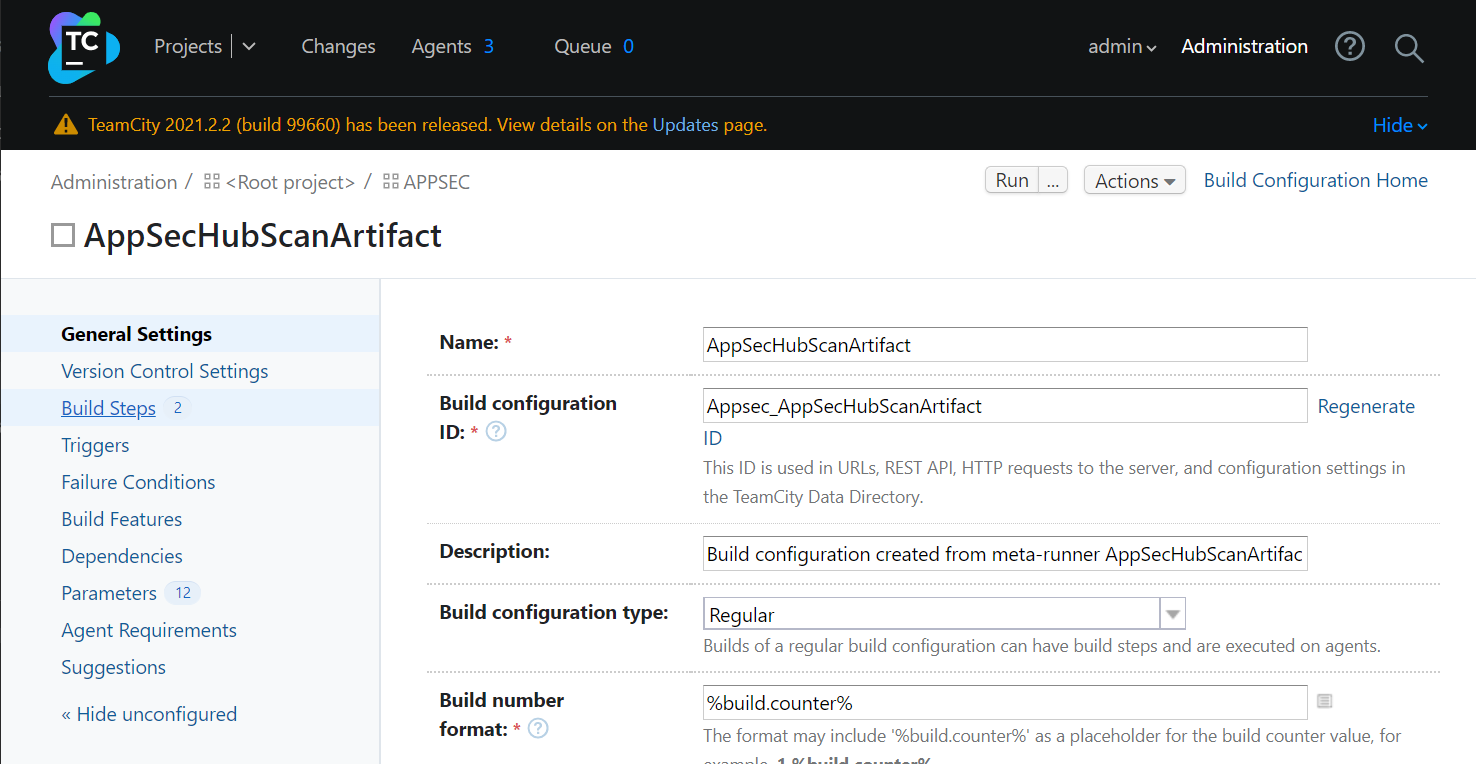Click help icon beside Build configuration ID
This screenshot has width=1476, height=764.
pyautogui.click(x=496, y=432)
